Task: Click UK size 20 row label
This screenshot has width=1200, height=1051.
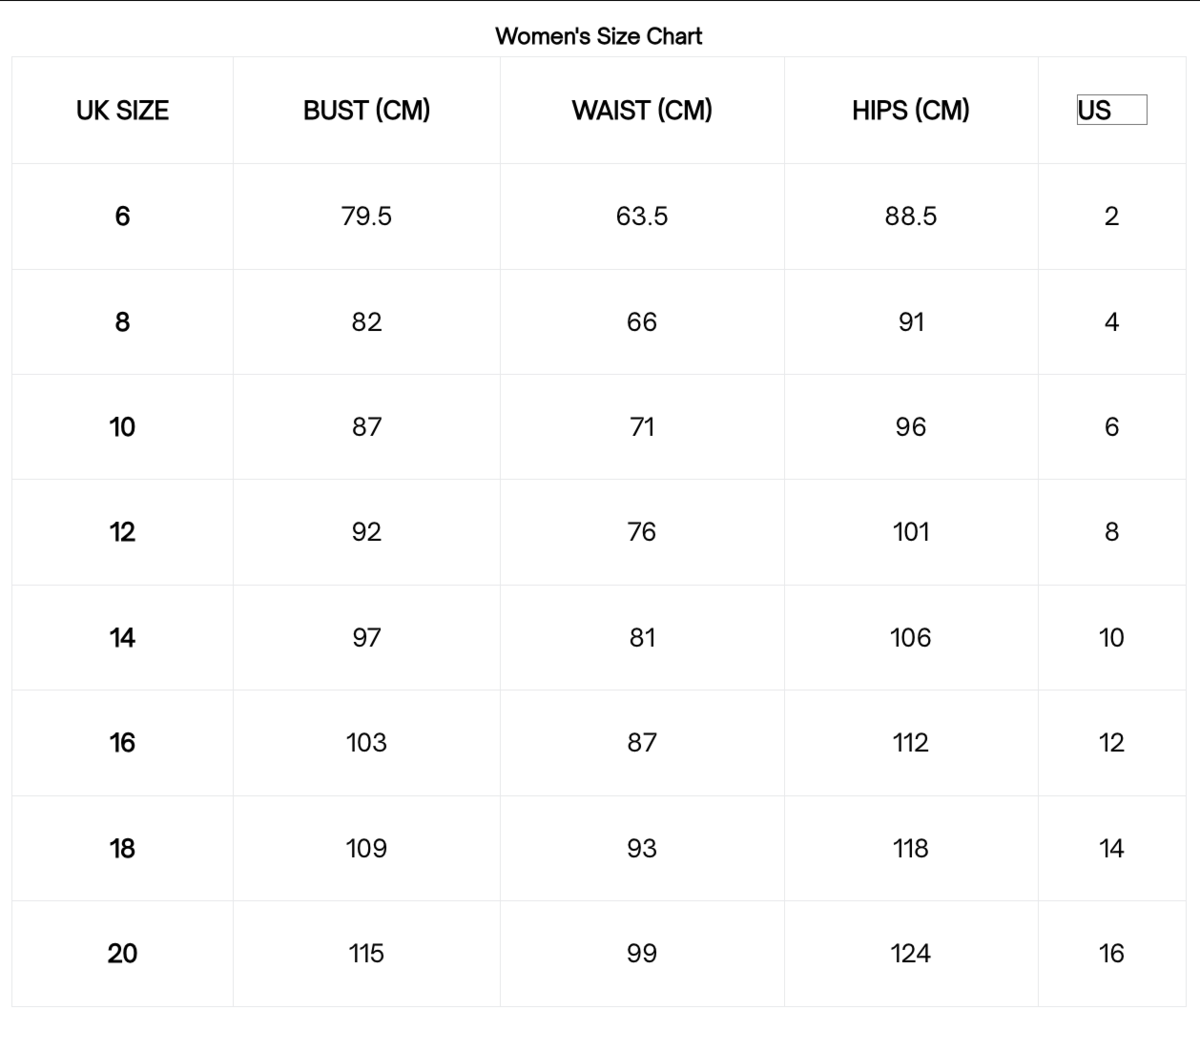Action: click(x=122, y=953)
